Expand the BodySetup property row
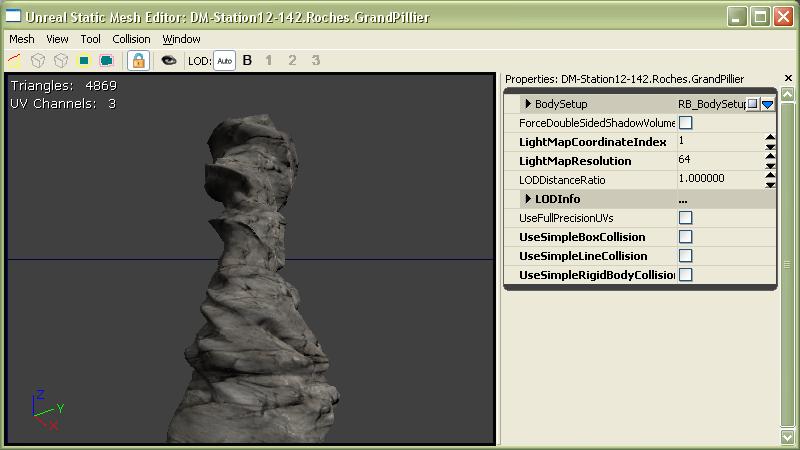 (528, 104)
